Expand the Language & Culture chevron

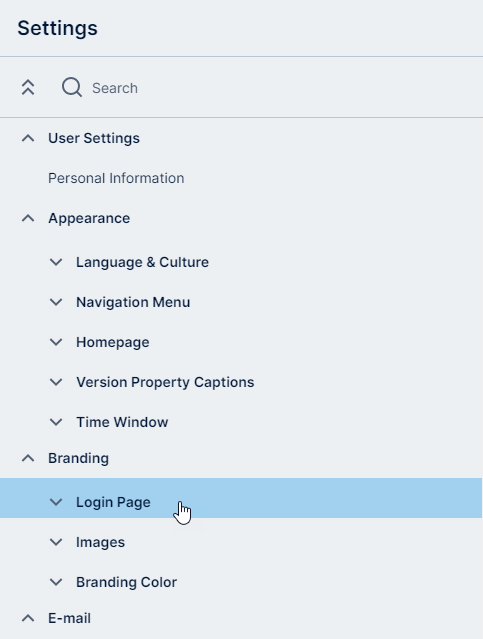pyautogui.click(x=56, y=262)
